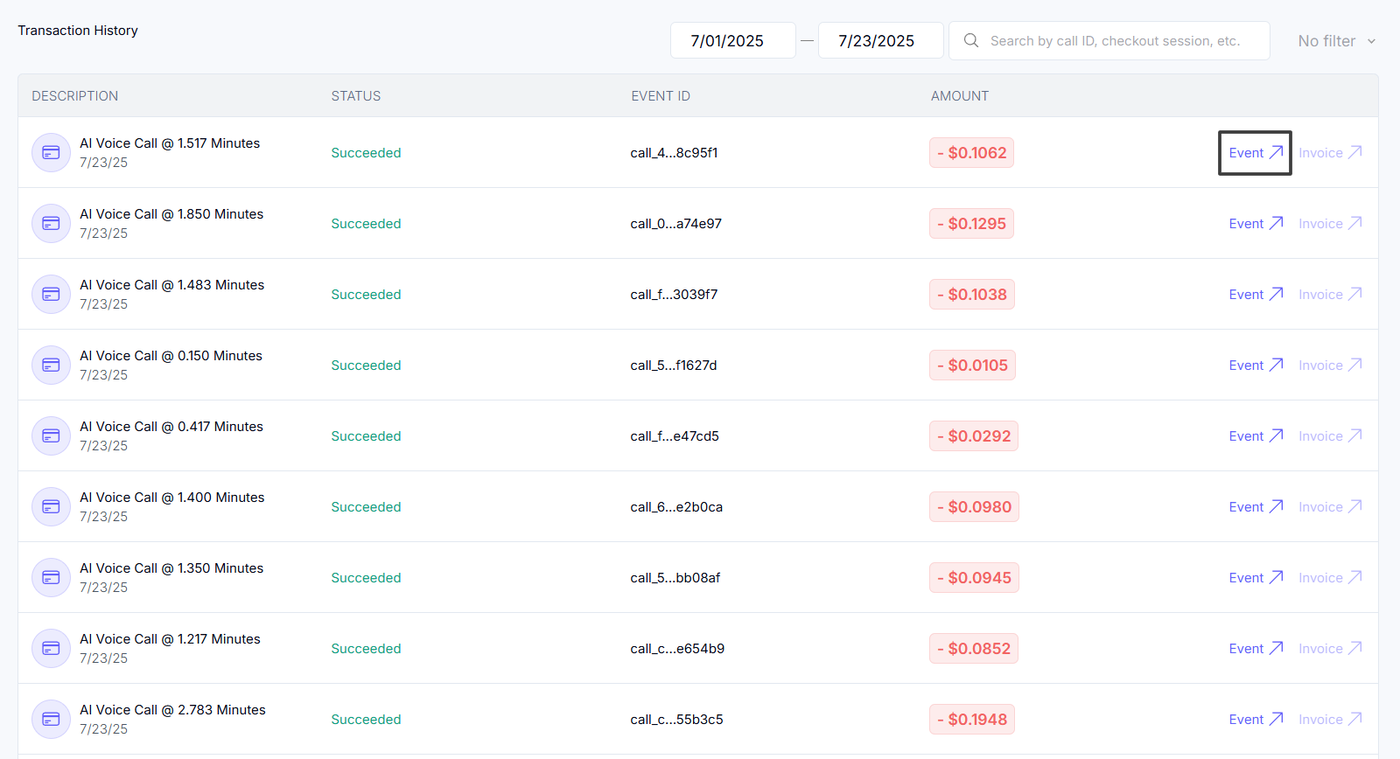Open the Invoice arrow icon for call_4...8c95f1
Viewport: 1400px width, 759px height.
[1355, 153]
